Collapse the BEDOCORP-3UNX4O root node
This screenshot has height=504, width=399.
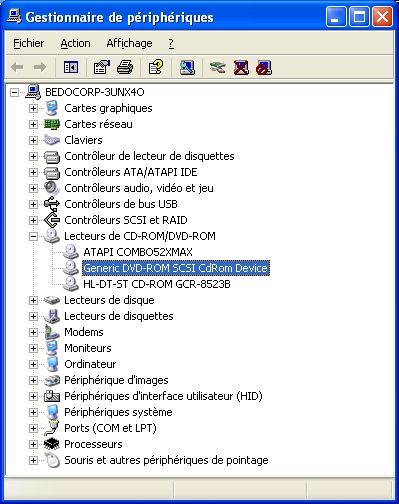14,92
